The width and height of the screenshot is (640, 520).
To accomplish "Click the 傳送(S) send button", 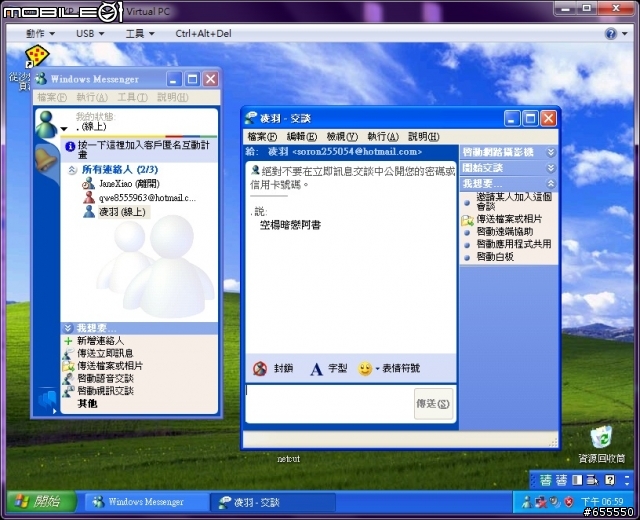I will (x=433, y=404).
